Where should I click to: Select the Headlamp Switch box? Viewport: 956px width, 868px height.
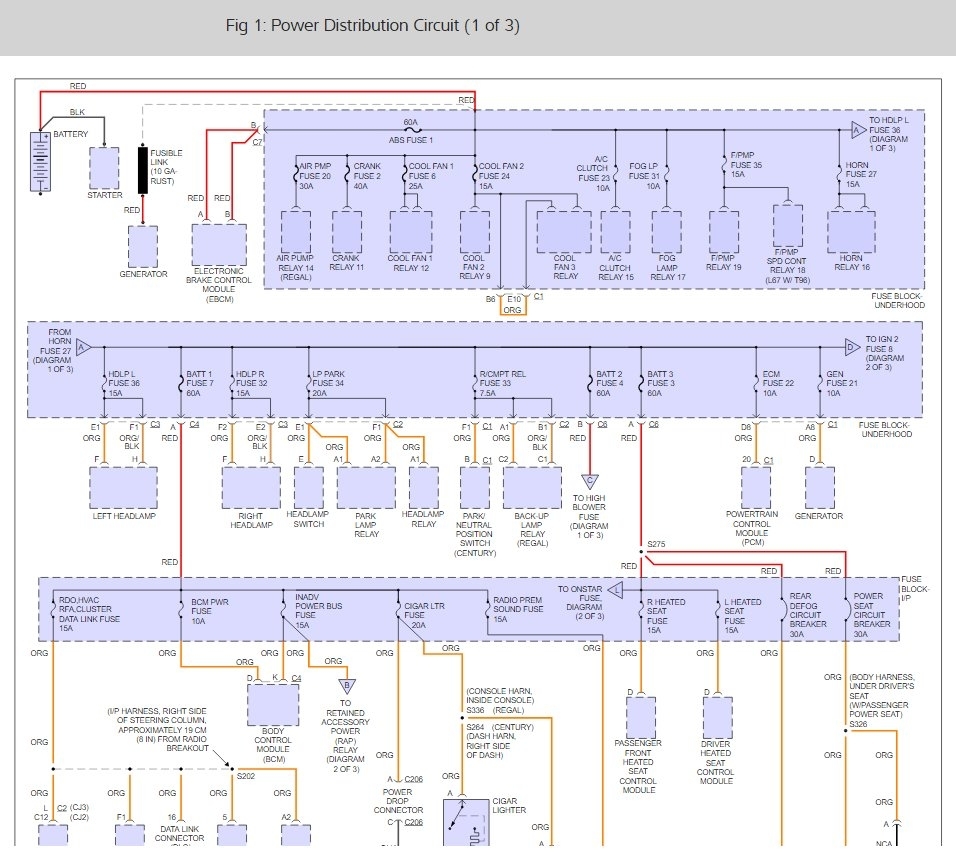(309, 488)
